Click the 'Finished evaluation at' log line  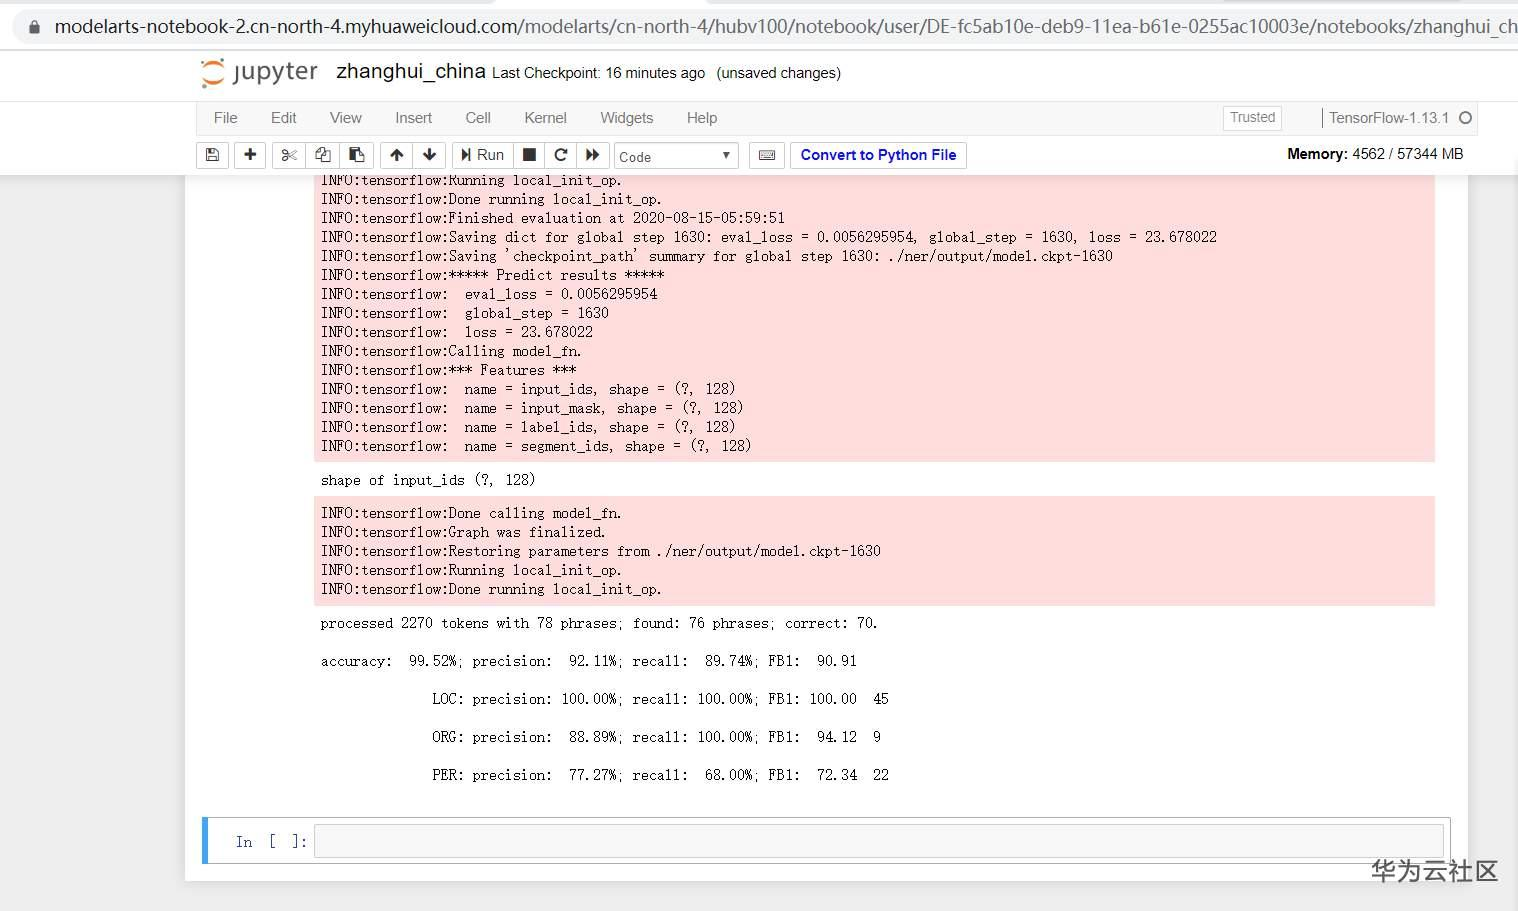pyautogui.click(x=553, y=218)
